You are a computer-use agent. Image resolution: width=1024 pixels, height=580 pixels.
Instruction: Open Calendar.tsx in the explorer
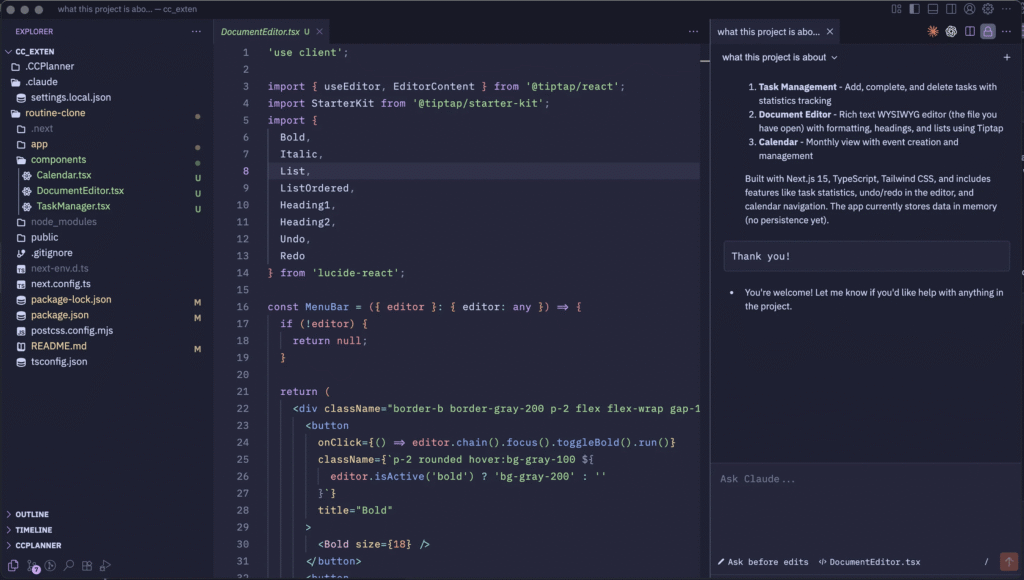click(x=63, y=175)
